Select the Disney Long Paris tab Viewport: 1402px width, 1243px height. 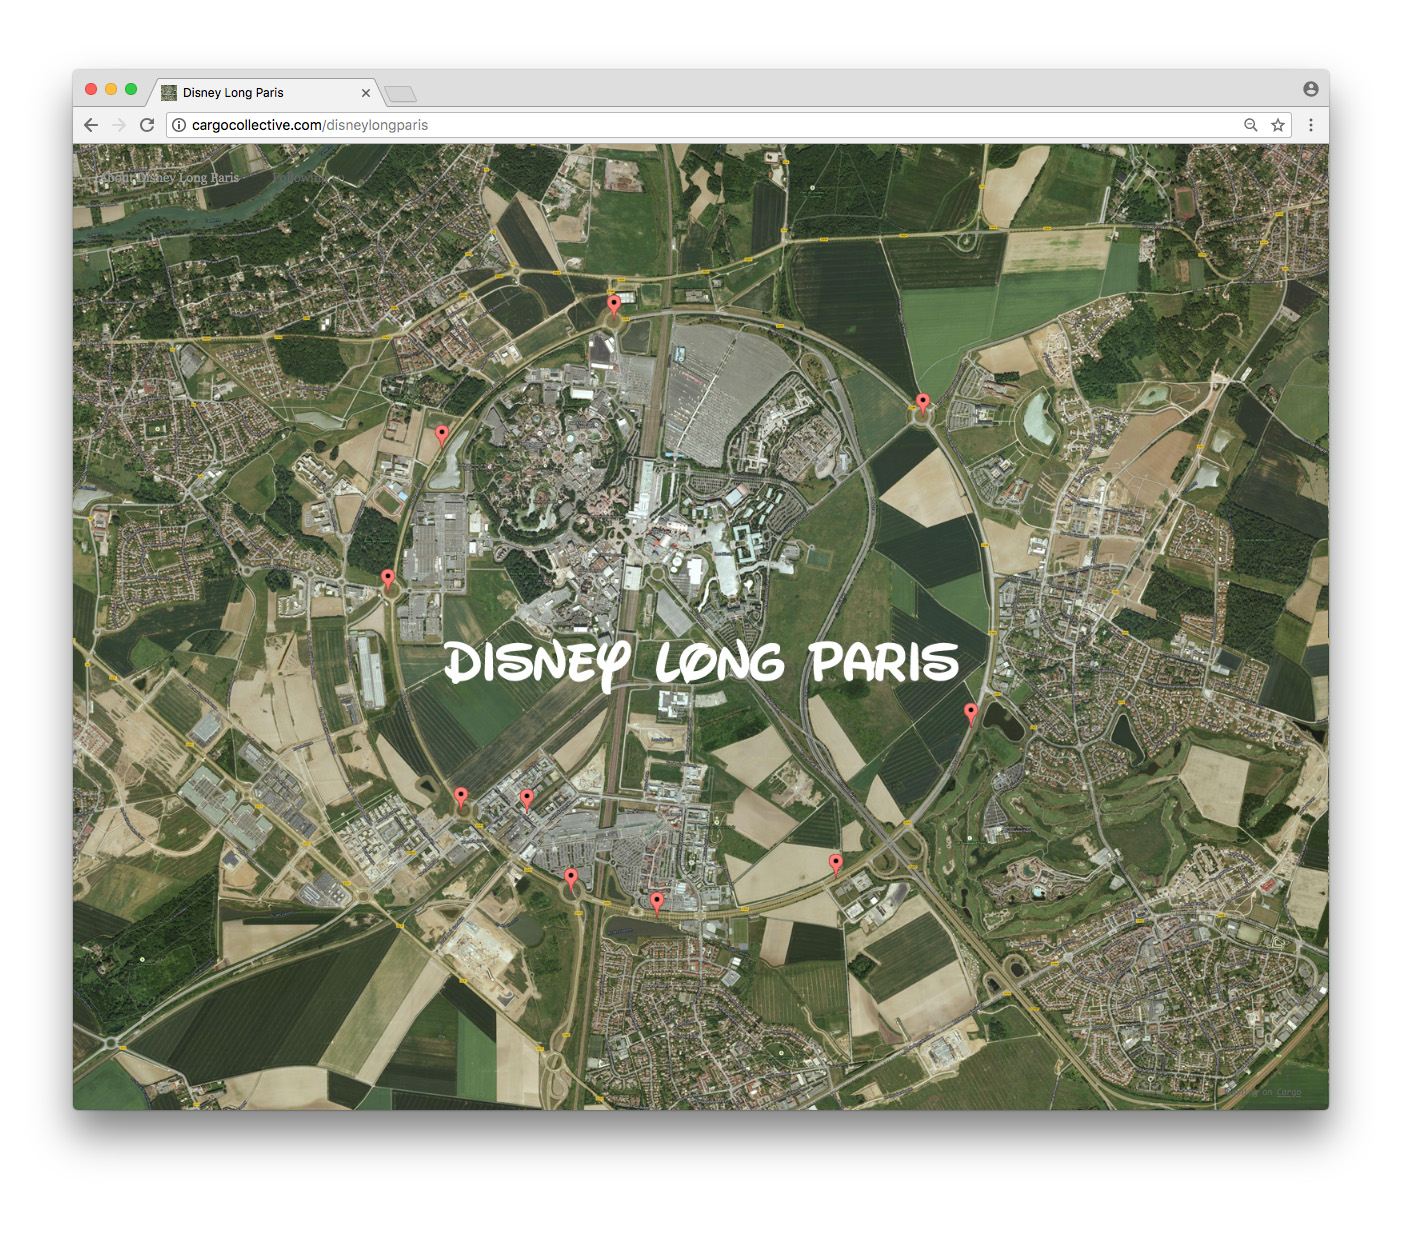(x=265, y=93)
